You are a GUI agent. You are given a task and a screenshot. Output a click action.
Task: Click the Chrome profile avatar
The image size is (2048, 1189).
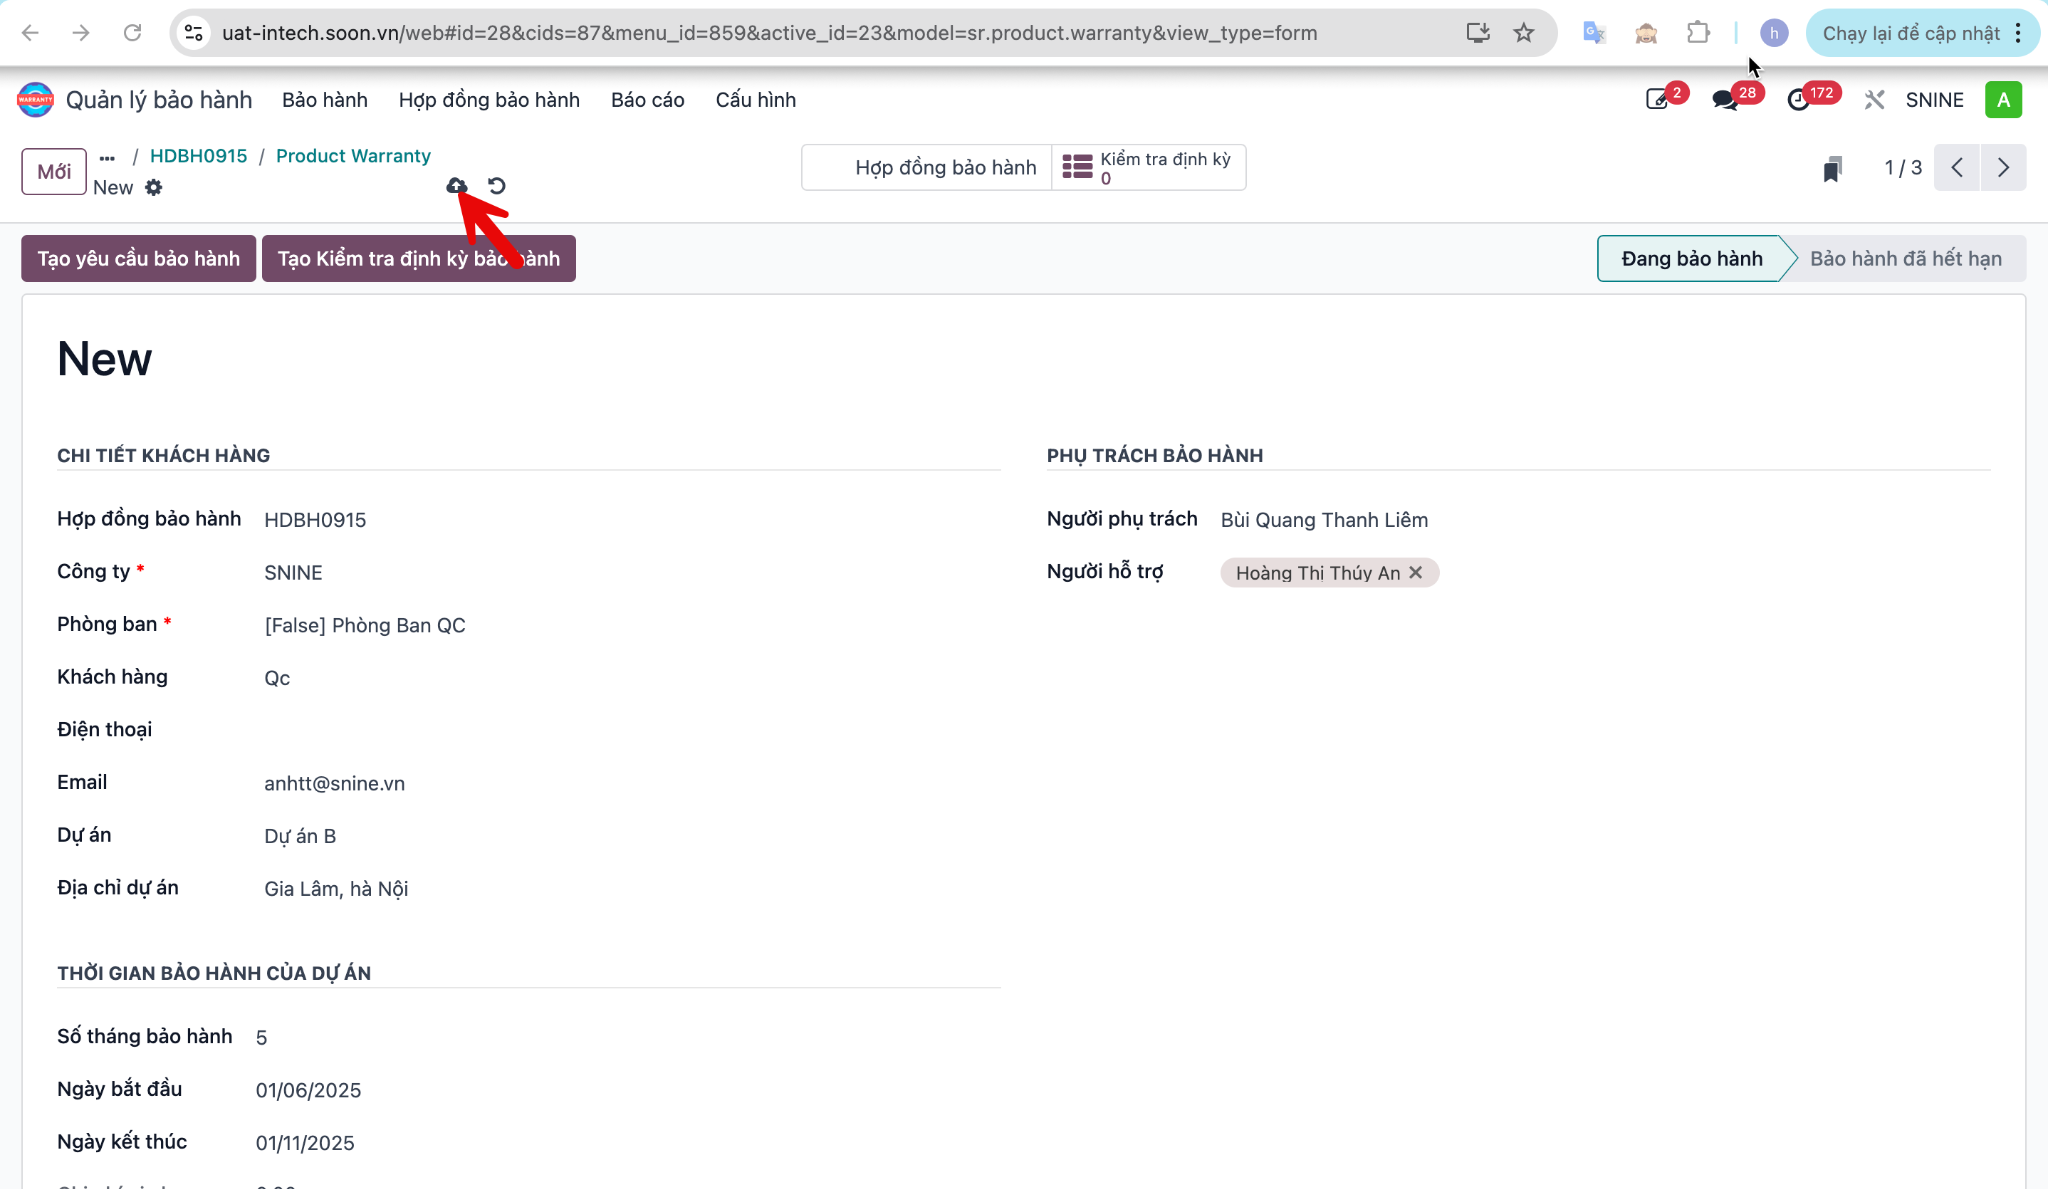pyautogui.click(x=1774, y=33)
